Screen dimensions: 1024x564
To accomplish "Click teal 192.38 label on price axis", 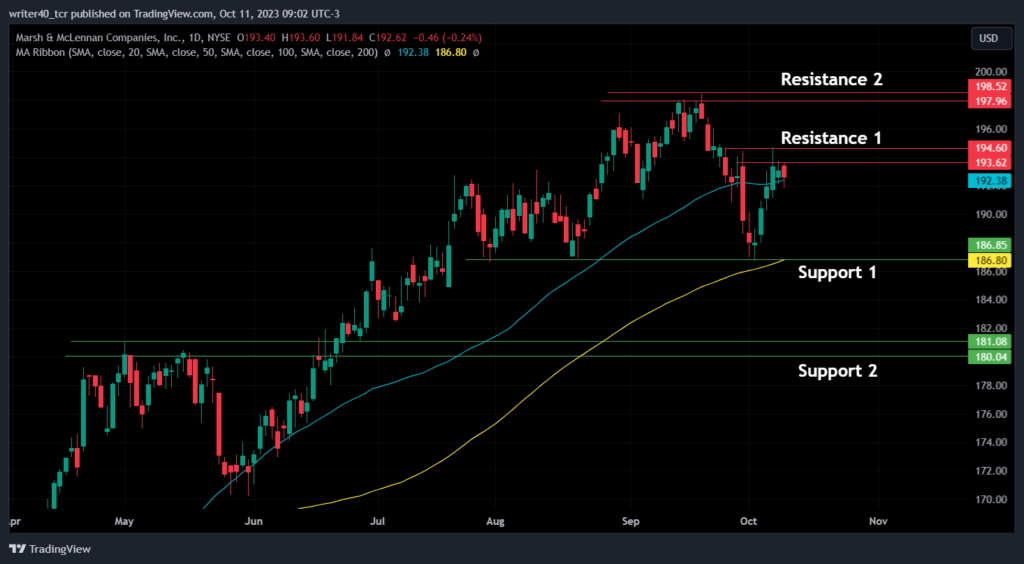I will pos(989,180).
